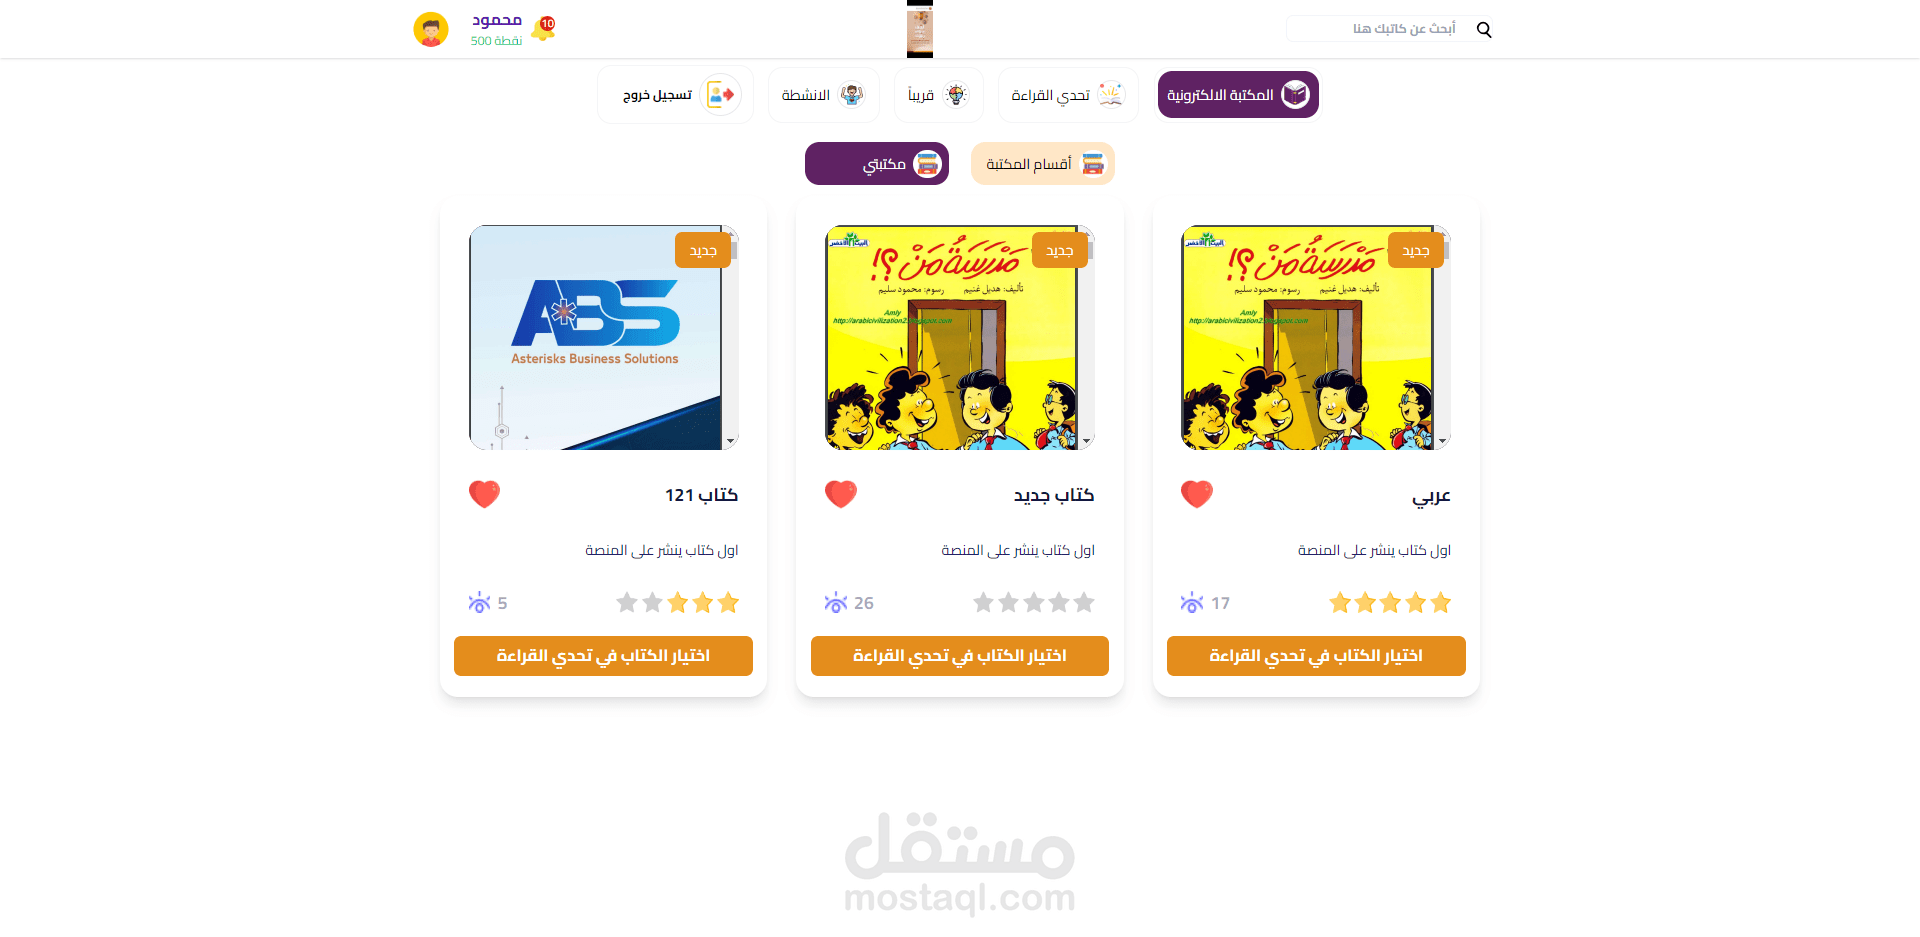Choose كتاب 121 for the reading challenge
1920x937 pixels.
coord(603,656)
